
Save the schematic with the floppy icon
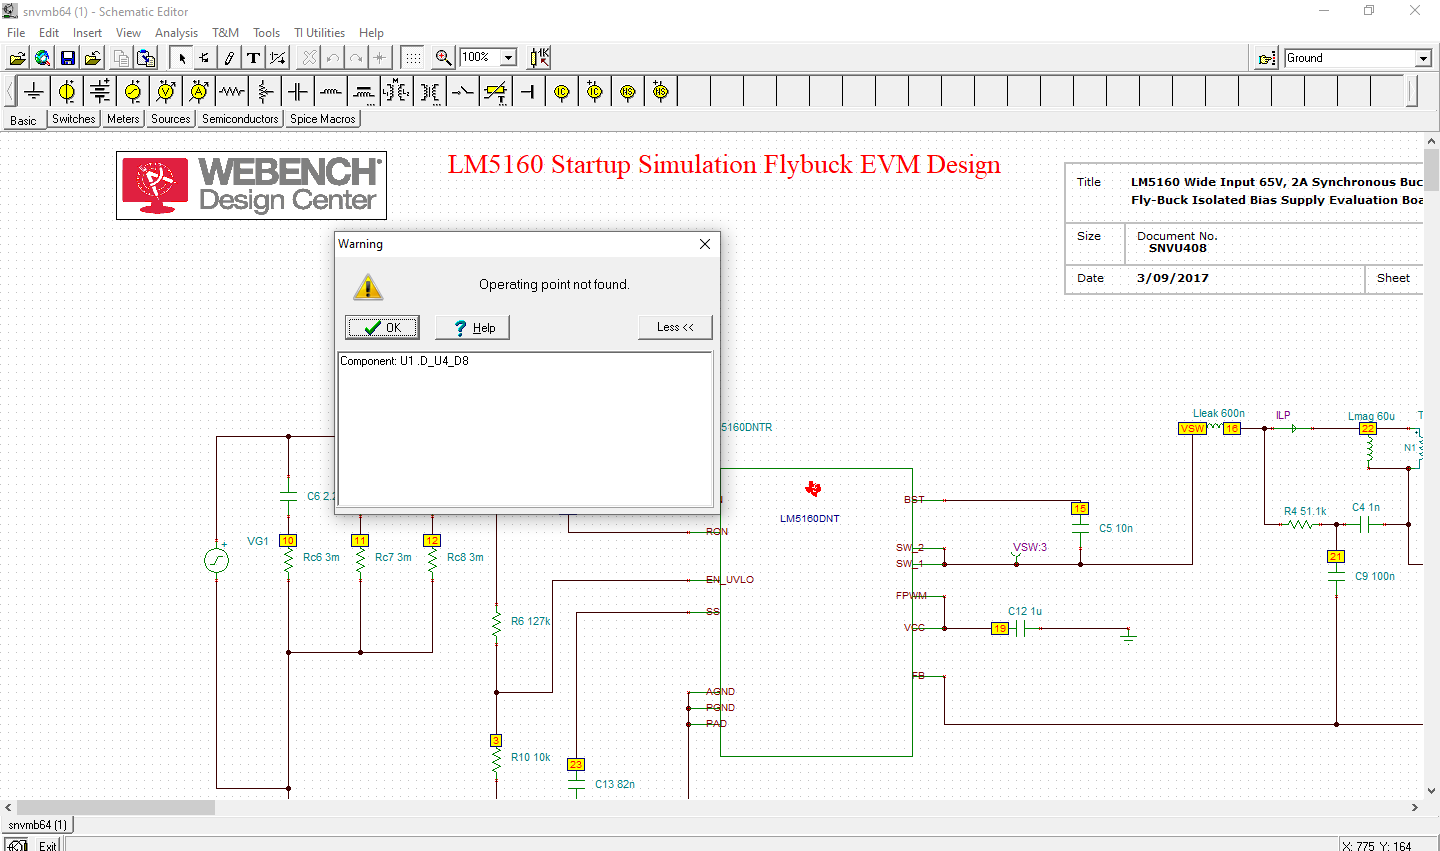click(x=67, y=58)
